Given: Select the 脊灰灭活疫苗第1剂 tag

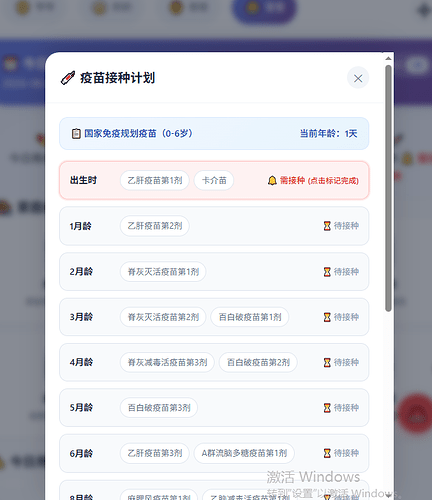Looking at the screenshot, I should pyautogui.click(x=163, y=272).
